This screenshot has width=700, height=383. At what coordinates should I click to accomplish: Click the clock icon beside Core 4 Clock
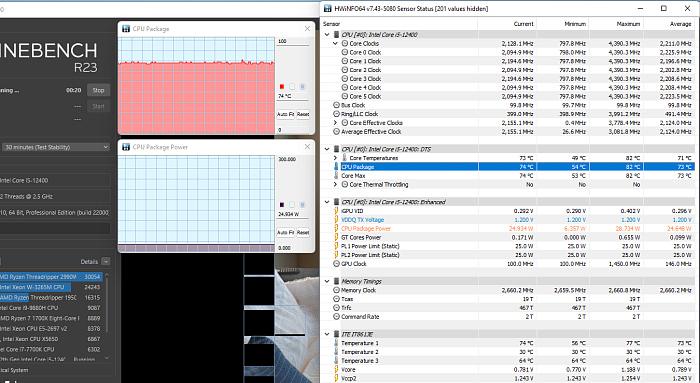click(x=345, y=87)
